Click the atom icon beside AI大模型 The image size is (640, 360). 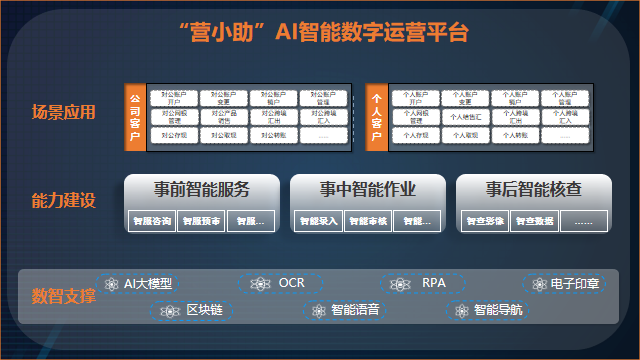click(111, 284)
